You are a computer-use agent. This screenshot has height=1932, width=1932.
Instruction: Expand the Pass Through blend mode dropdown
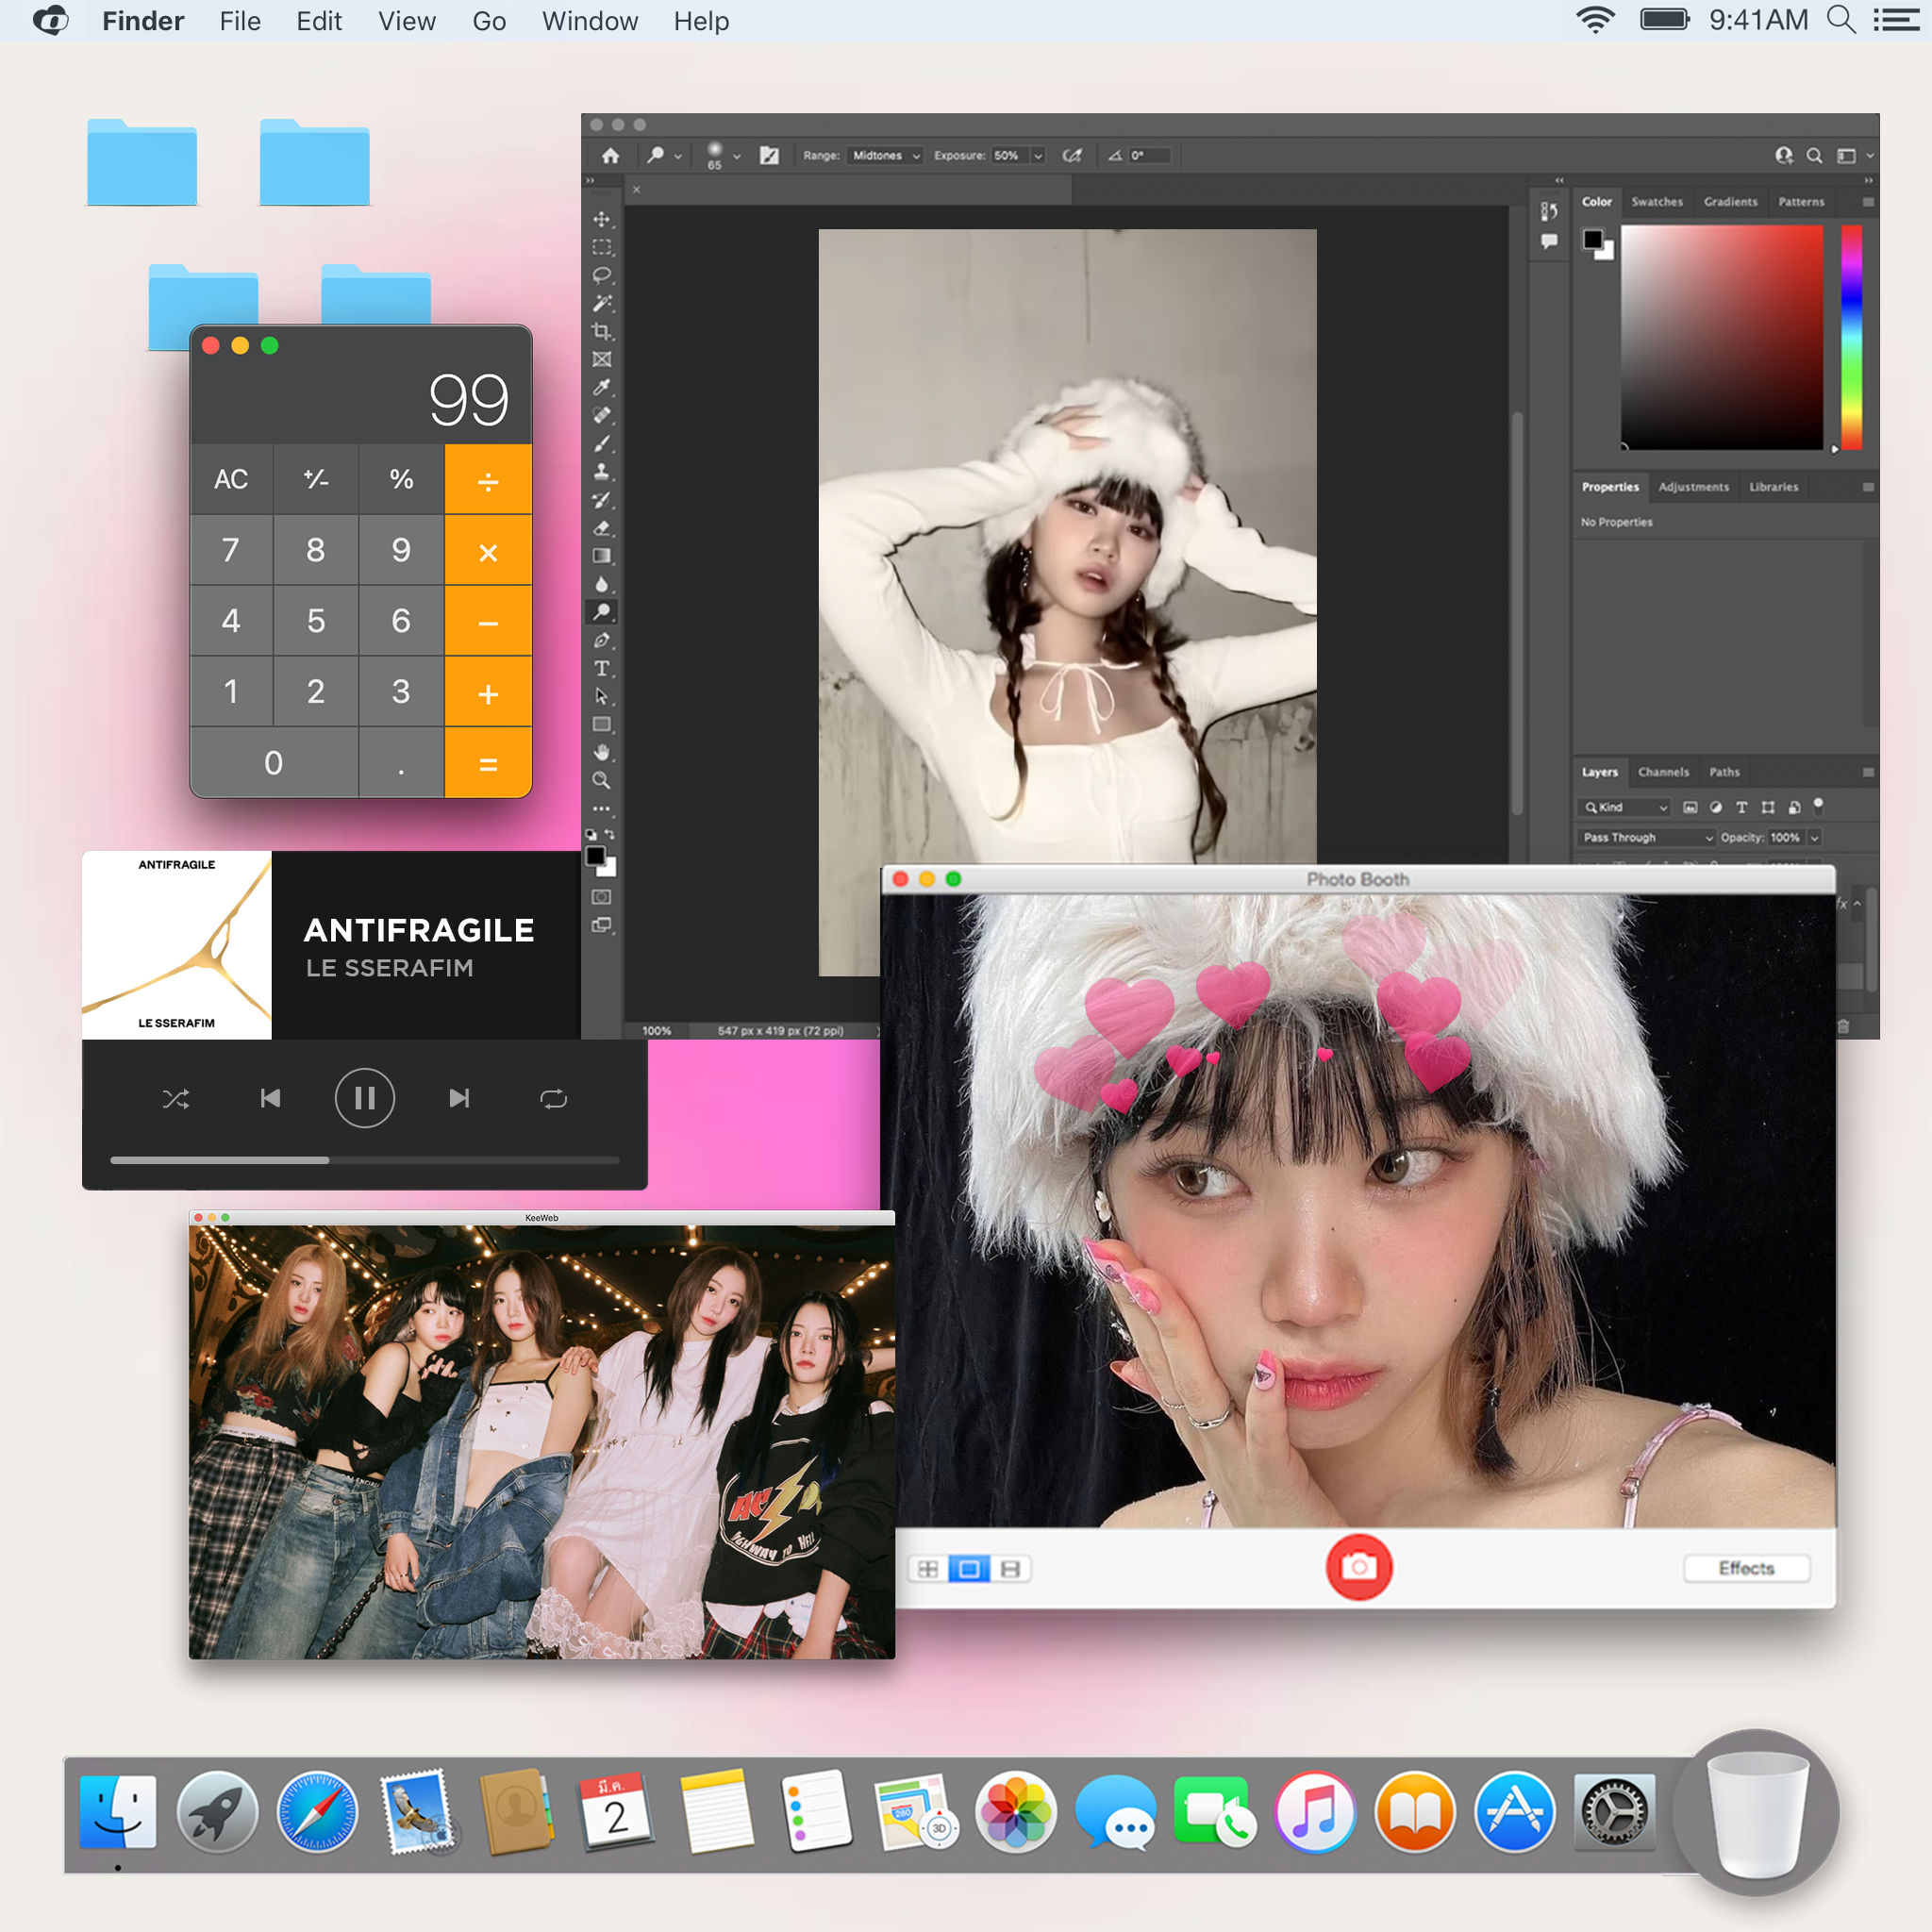(x=1646, y=837)
